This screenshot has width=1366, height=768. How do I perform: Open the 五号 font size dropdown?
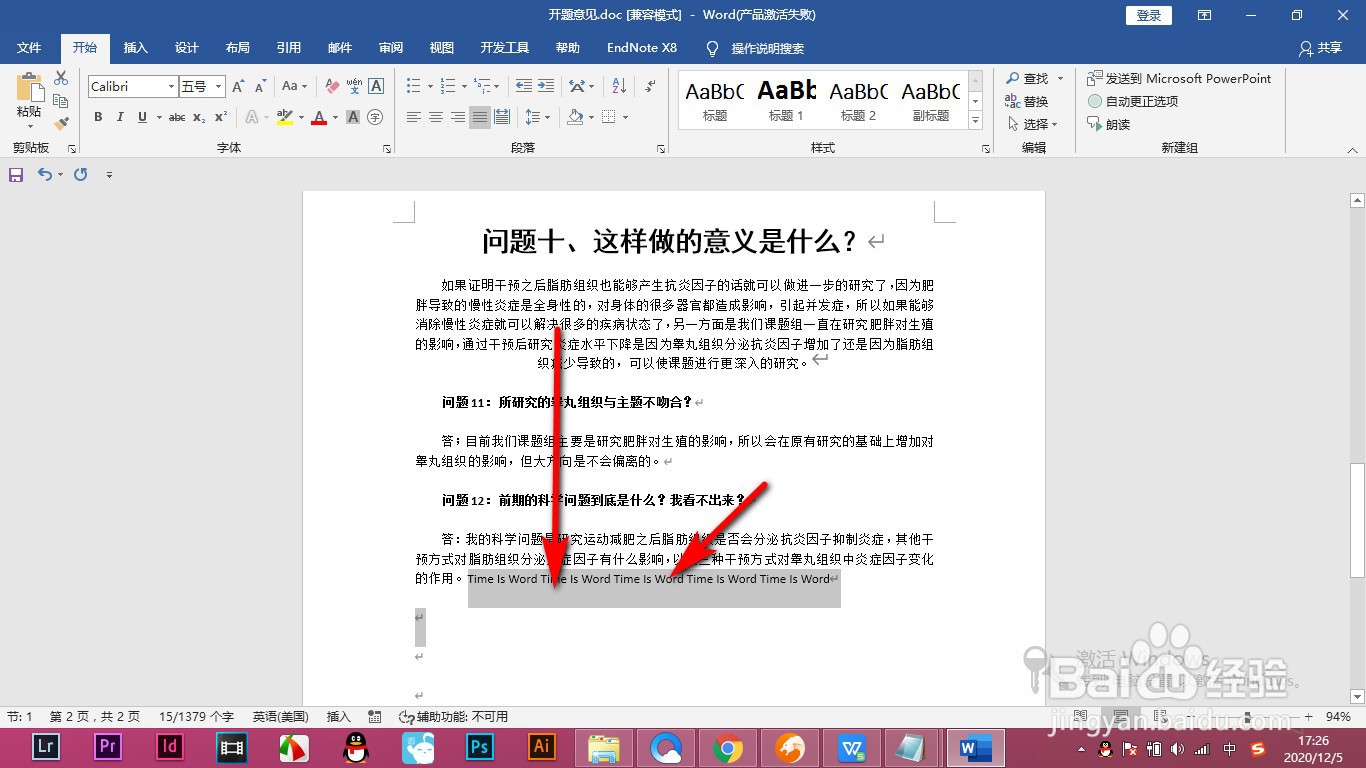tap(219, 87)
